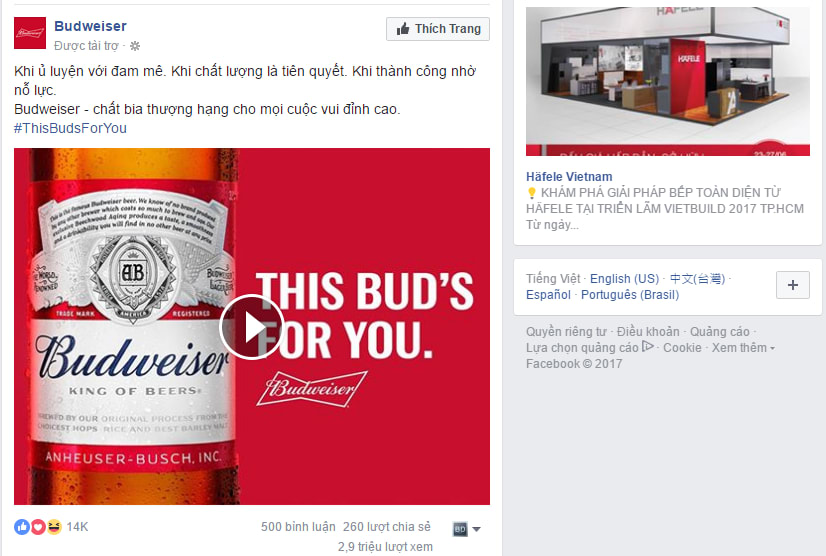Click the Budweiser page profile logo
The width and height of the screenshot is (826, 556).
[30, 33]
